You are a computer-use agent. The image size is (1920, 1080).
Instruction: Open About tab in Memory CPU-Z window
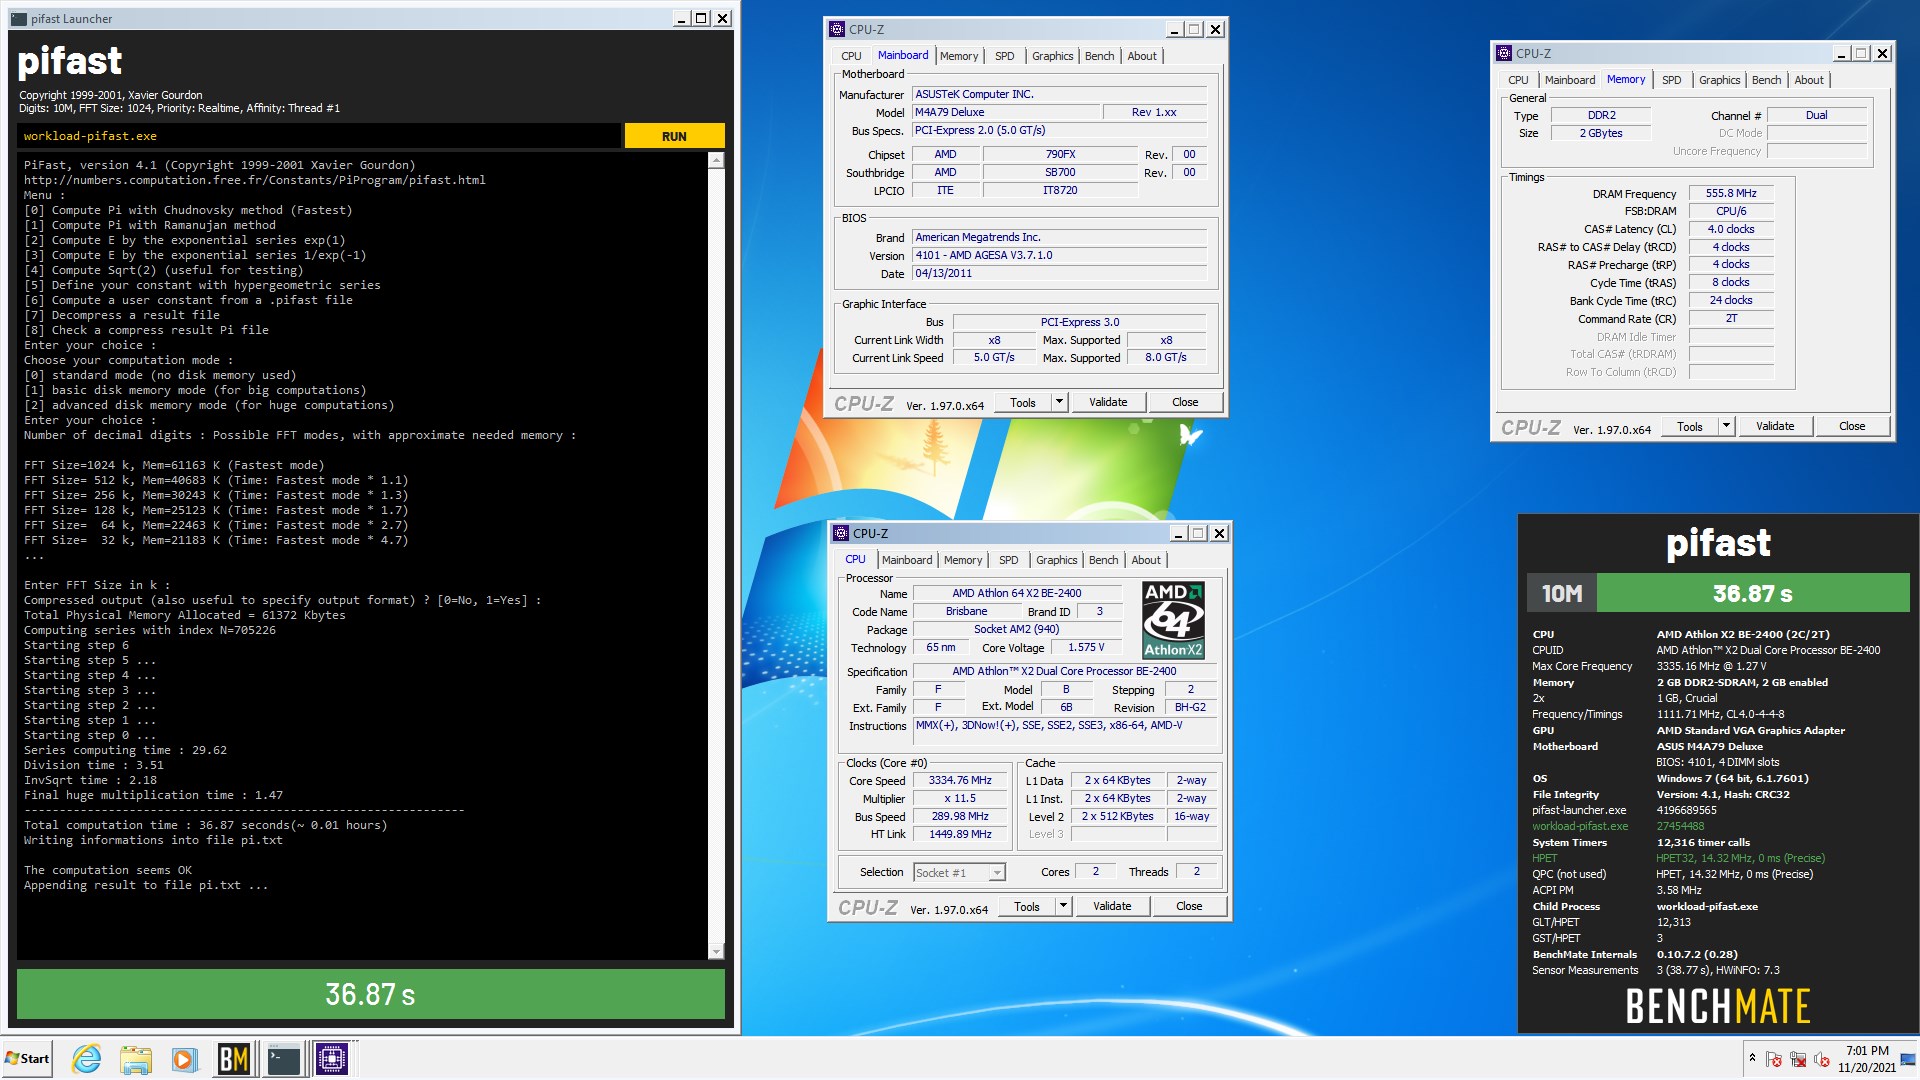pos(1808,80)
